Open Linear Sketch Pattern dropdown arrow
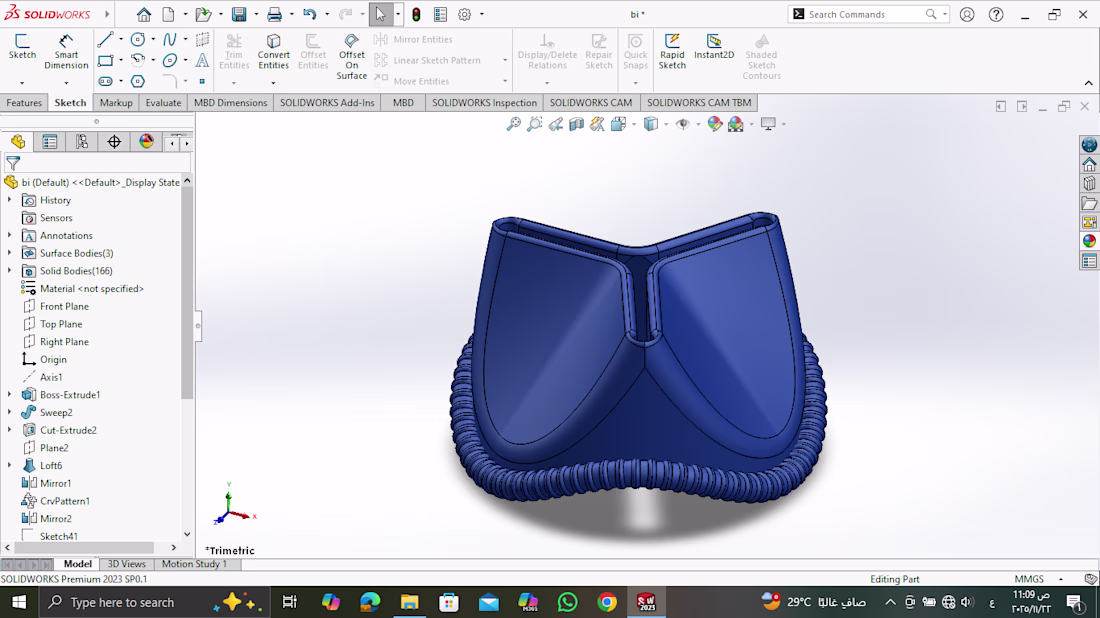Screen dimensions: 1100x618 coord(504,60)
